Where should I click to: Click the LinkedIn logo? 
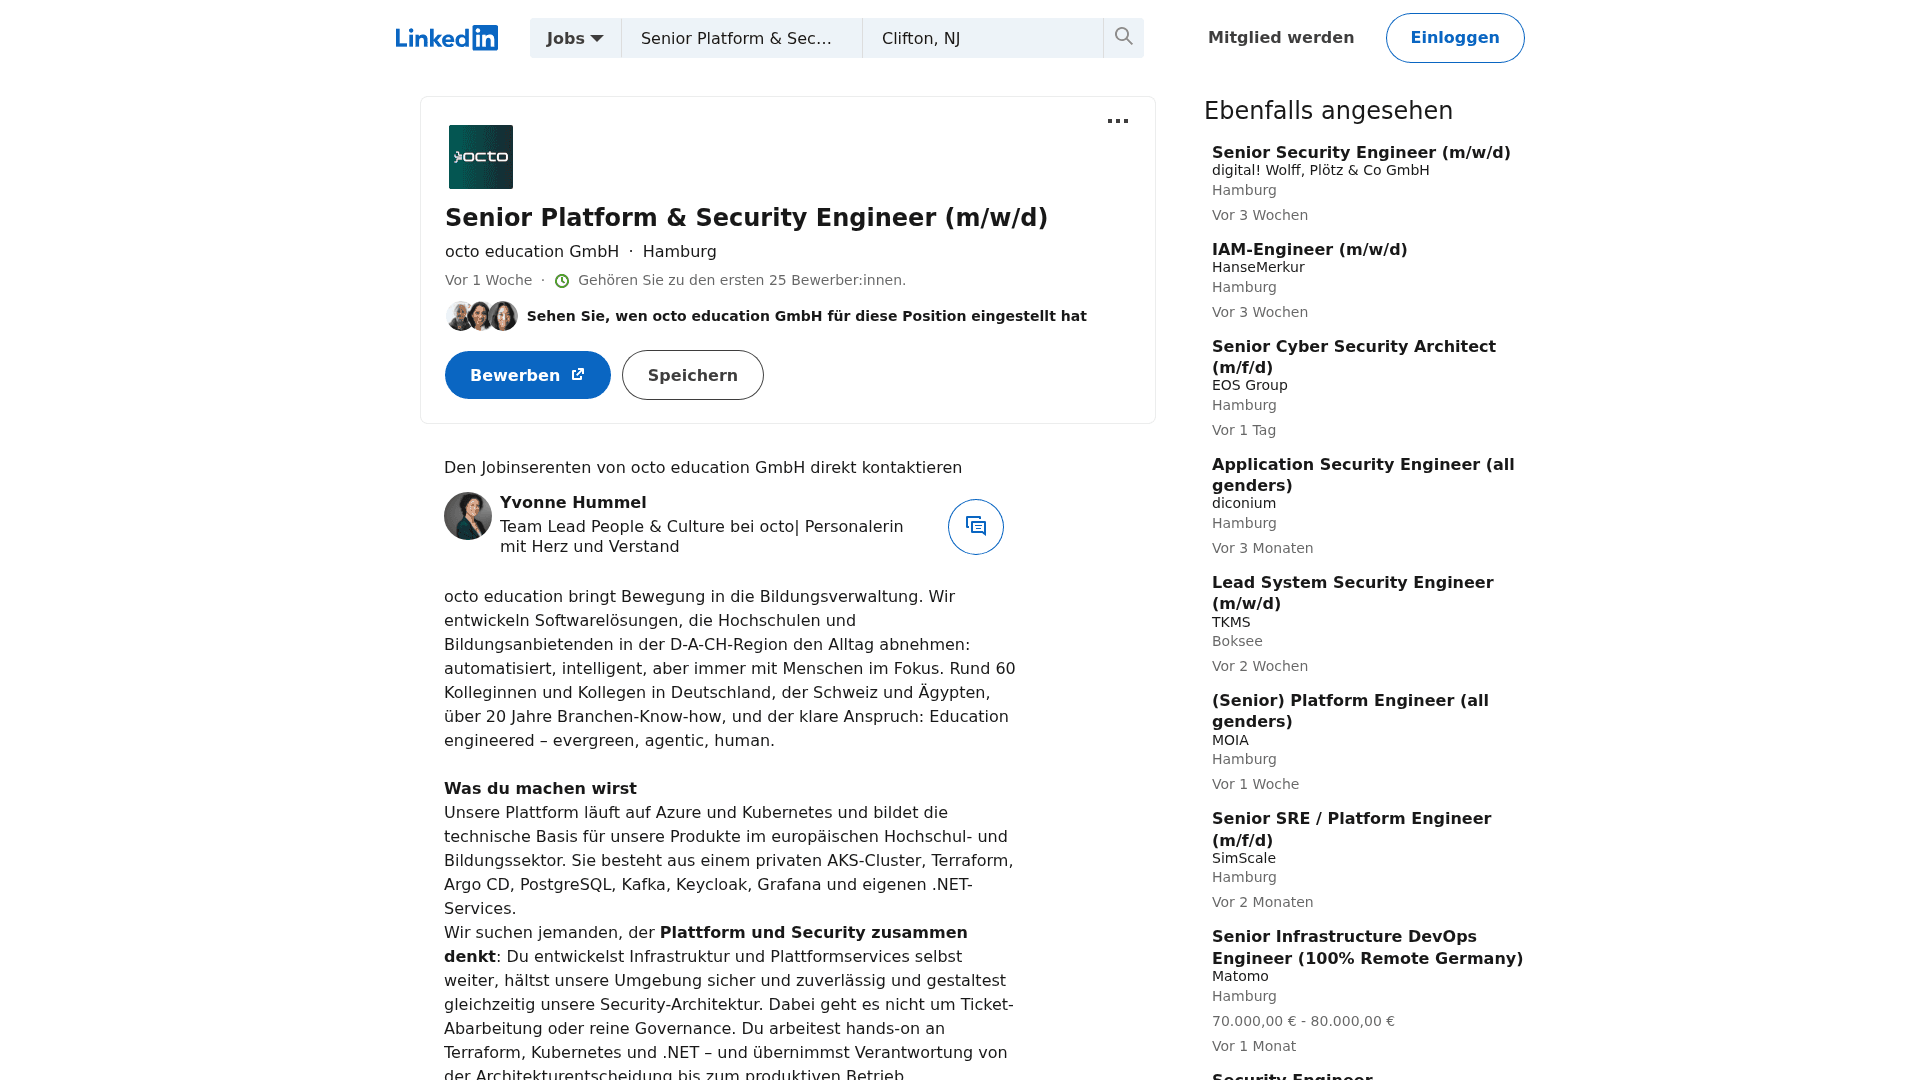[x=446, y=38]
